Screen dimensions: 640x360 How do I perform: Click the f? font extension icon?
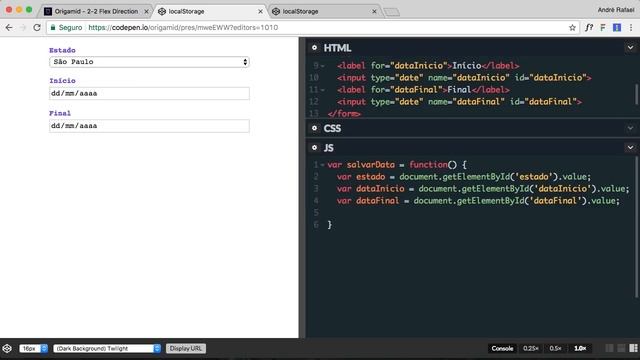coord(589,27)
